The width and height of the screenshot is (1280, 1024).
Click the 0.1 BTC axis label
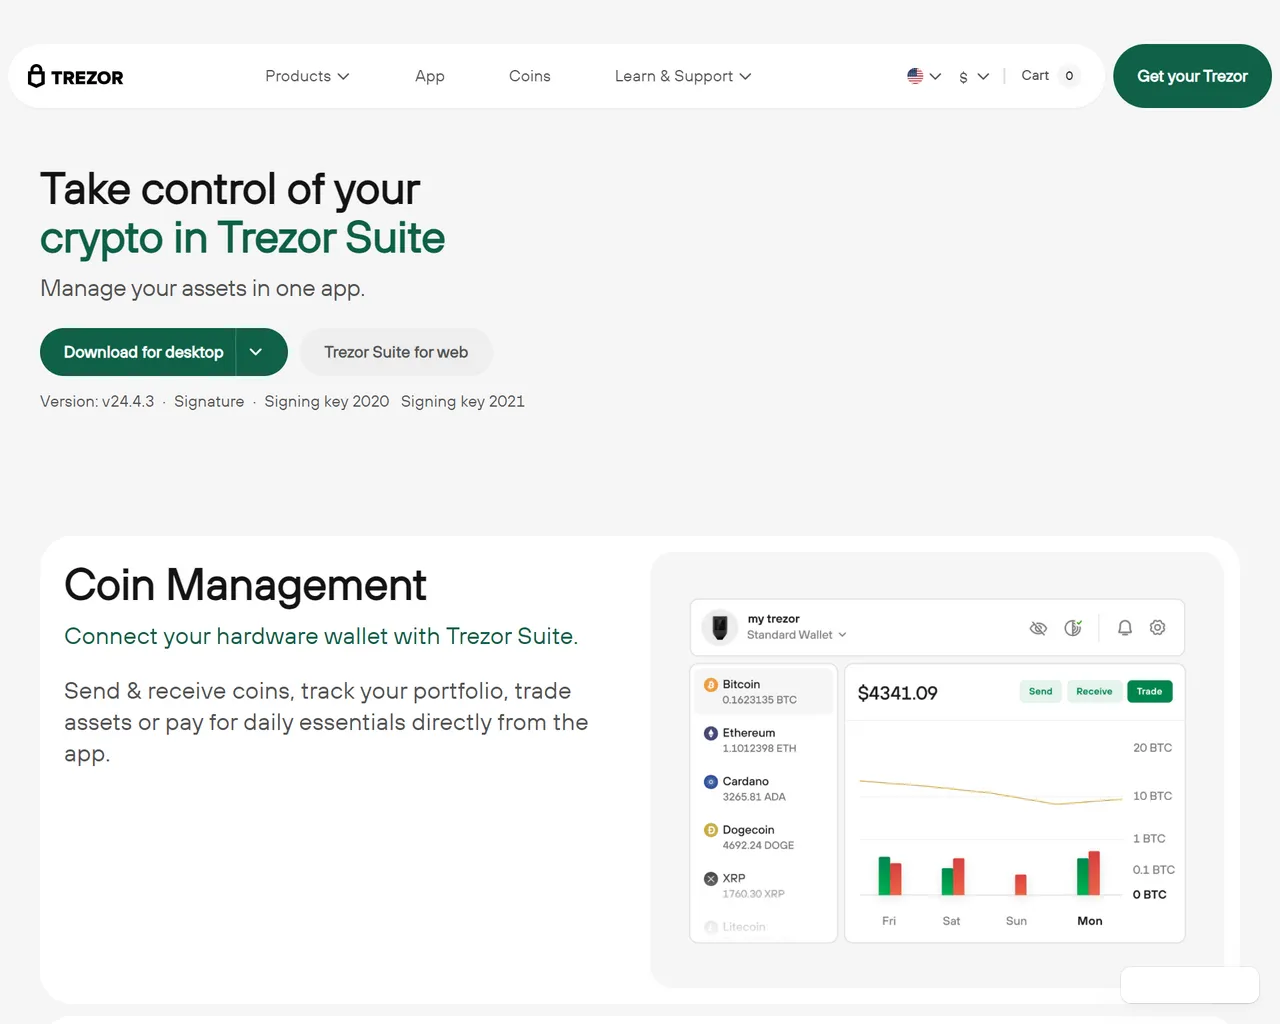click(1153, 870)
